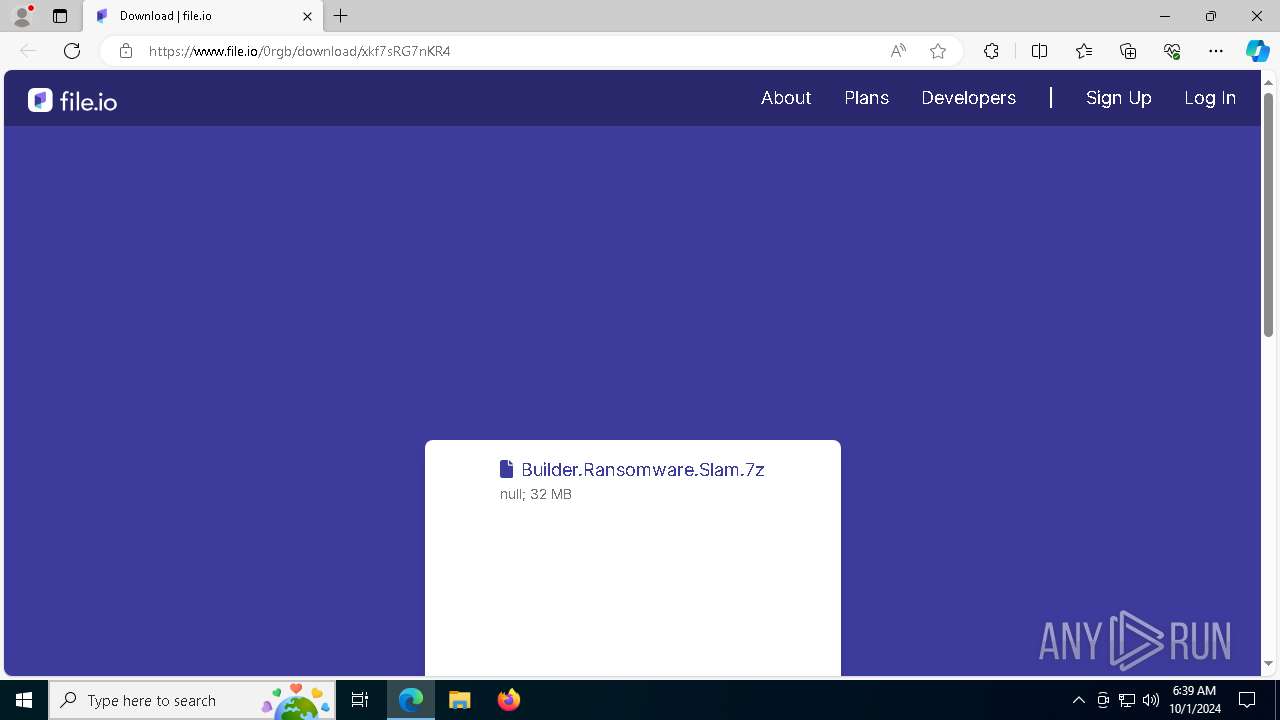Enable split screen view

[1039, 51]
